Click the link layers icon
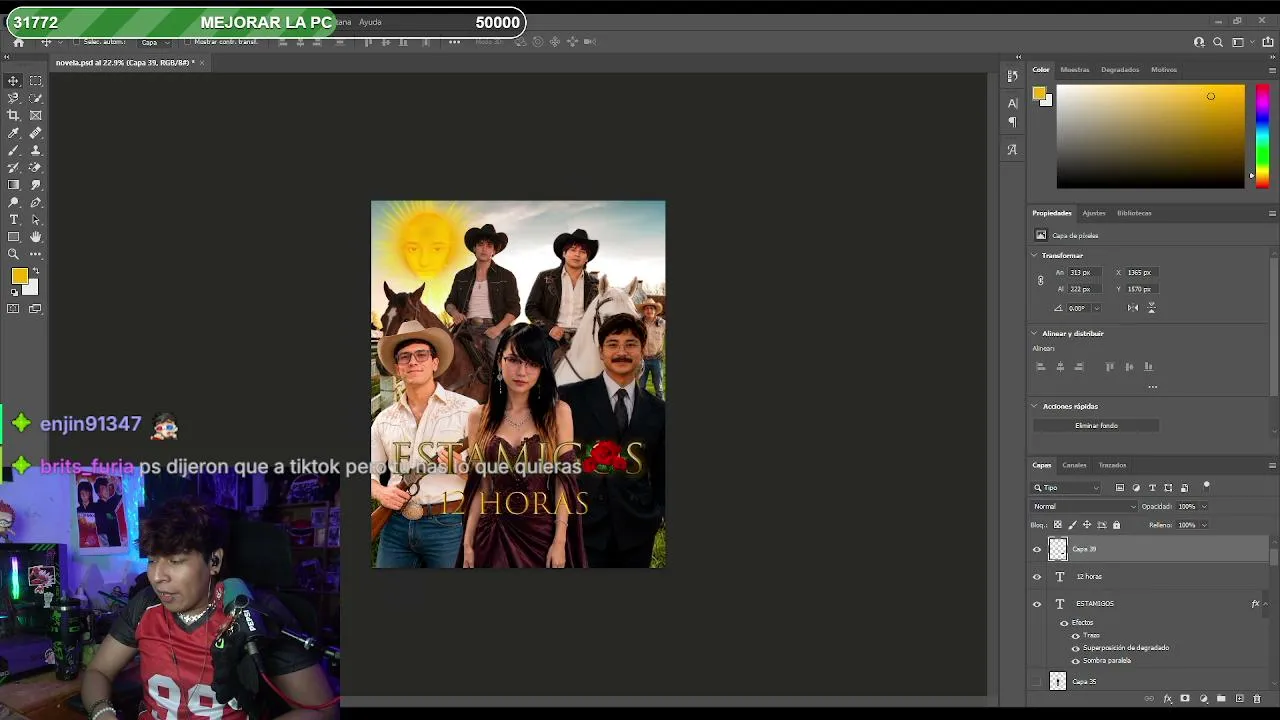Viewport: 1280px width, 720px height. click(1149, 699)
